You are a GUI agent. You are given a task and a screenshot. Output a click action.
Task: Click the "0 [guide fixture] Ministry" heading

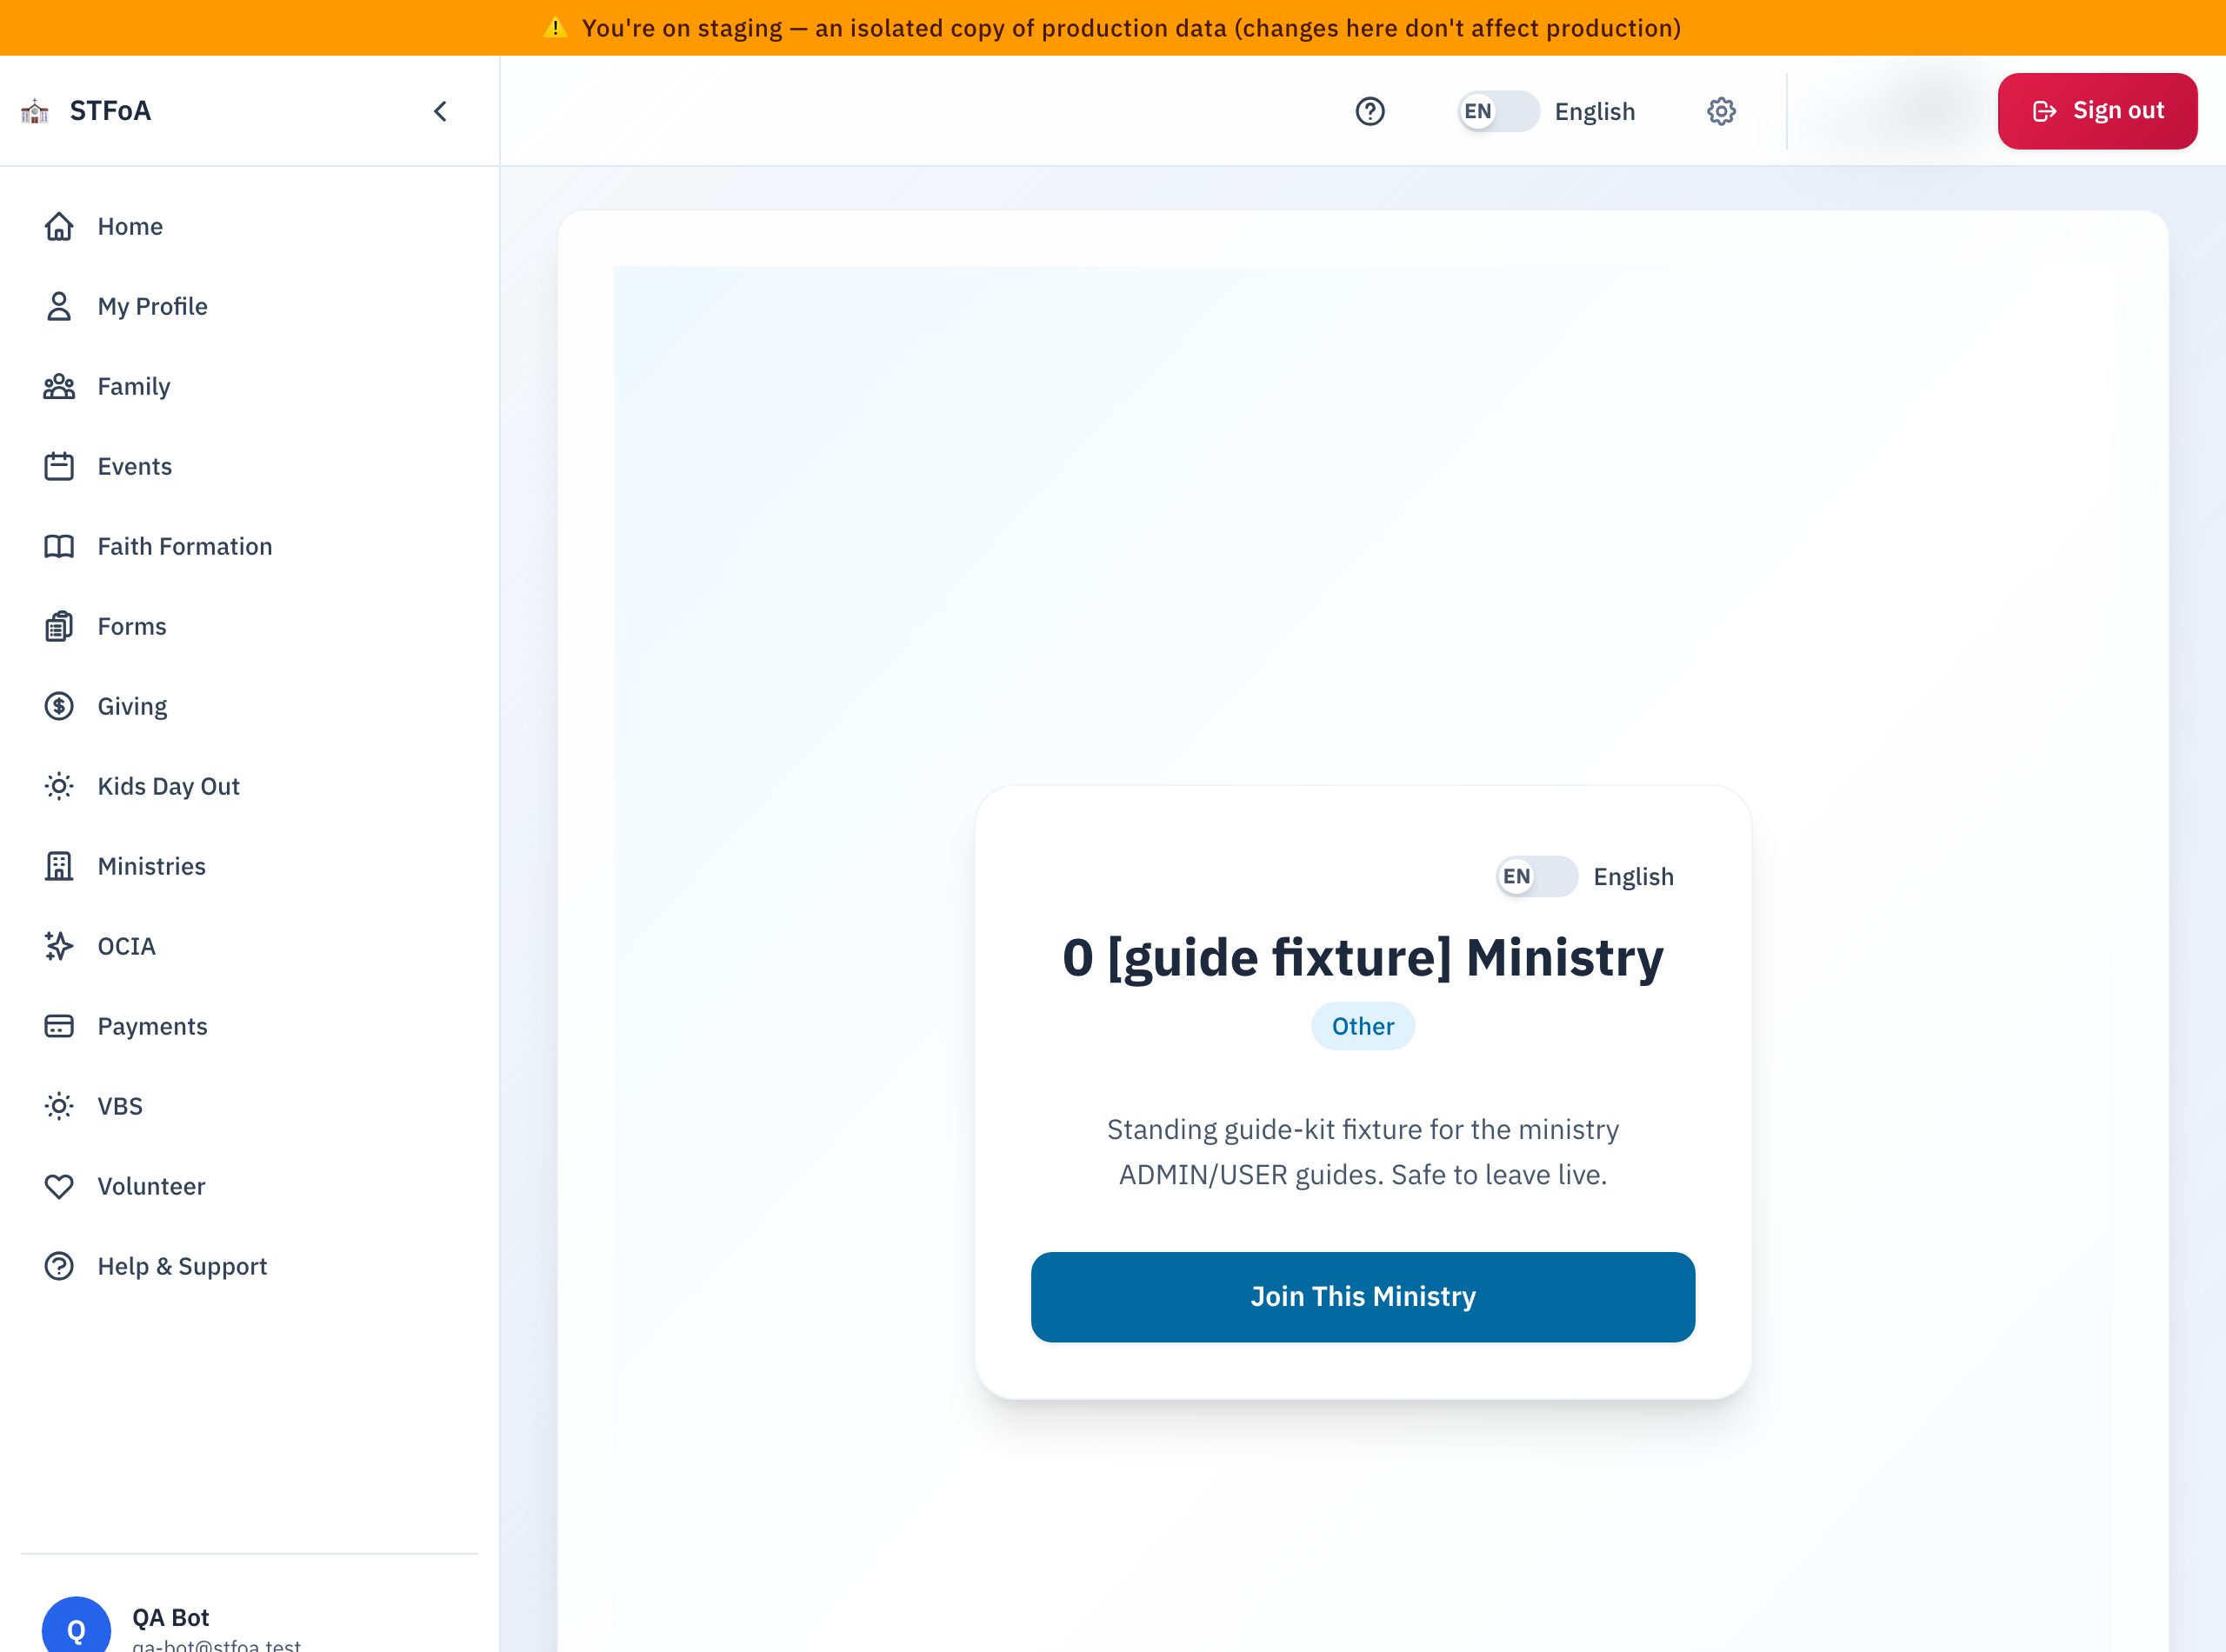[1363, 958]
